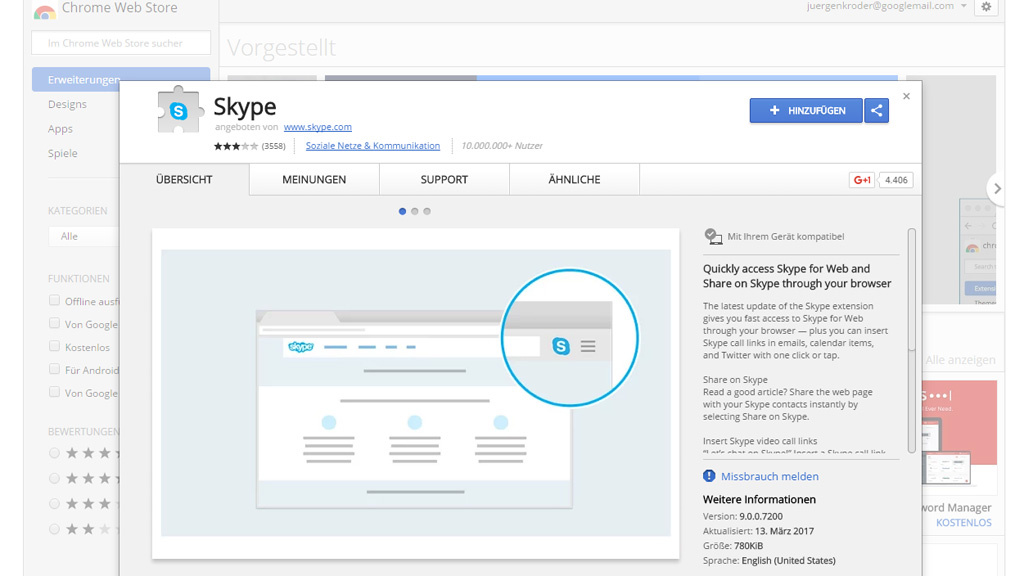Image resolution: width=1024 pixels, height=576 pixels.
Task: Click the blue HINZUFÜGEN button
Action: click(806, 111)
